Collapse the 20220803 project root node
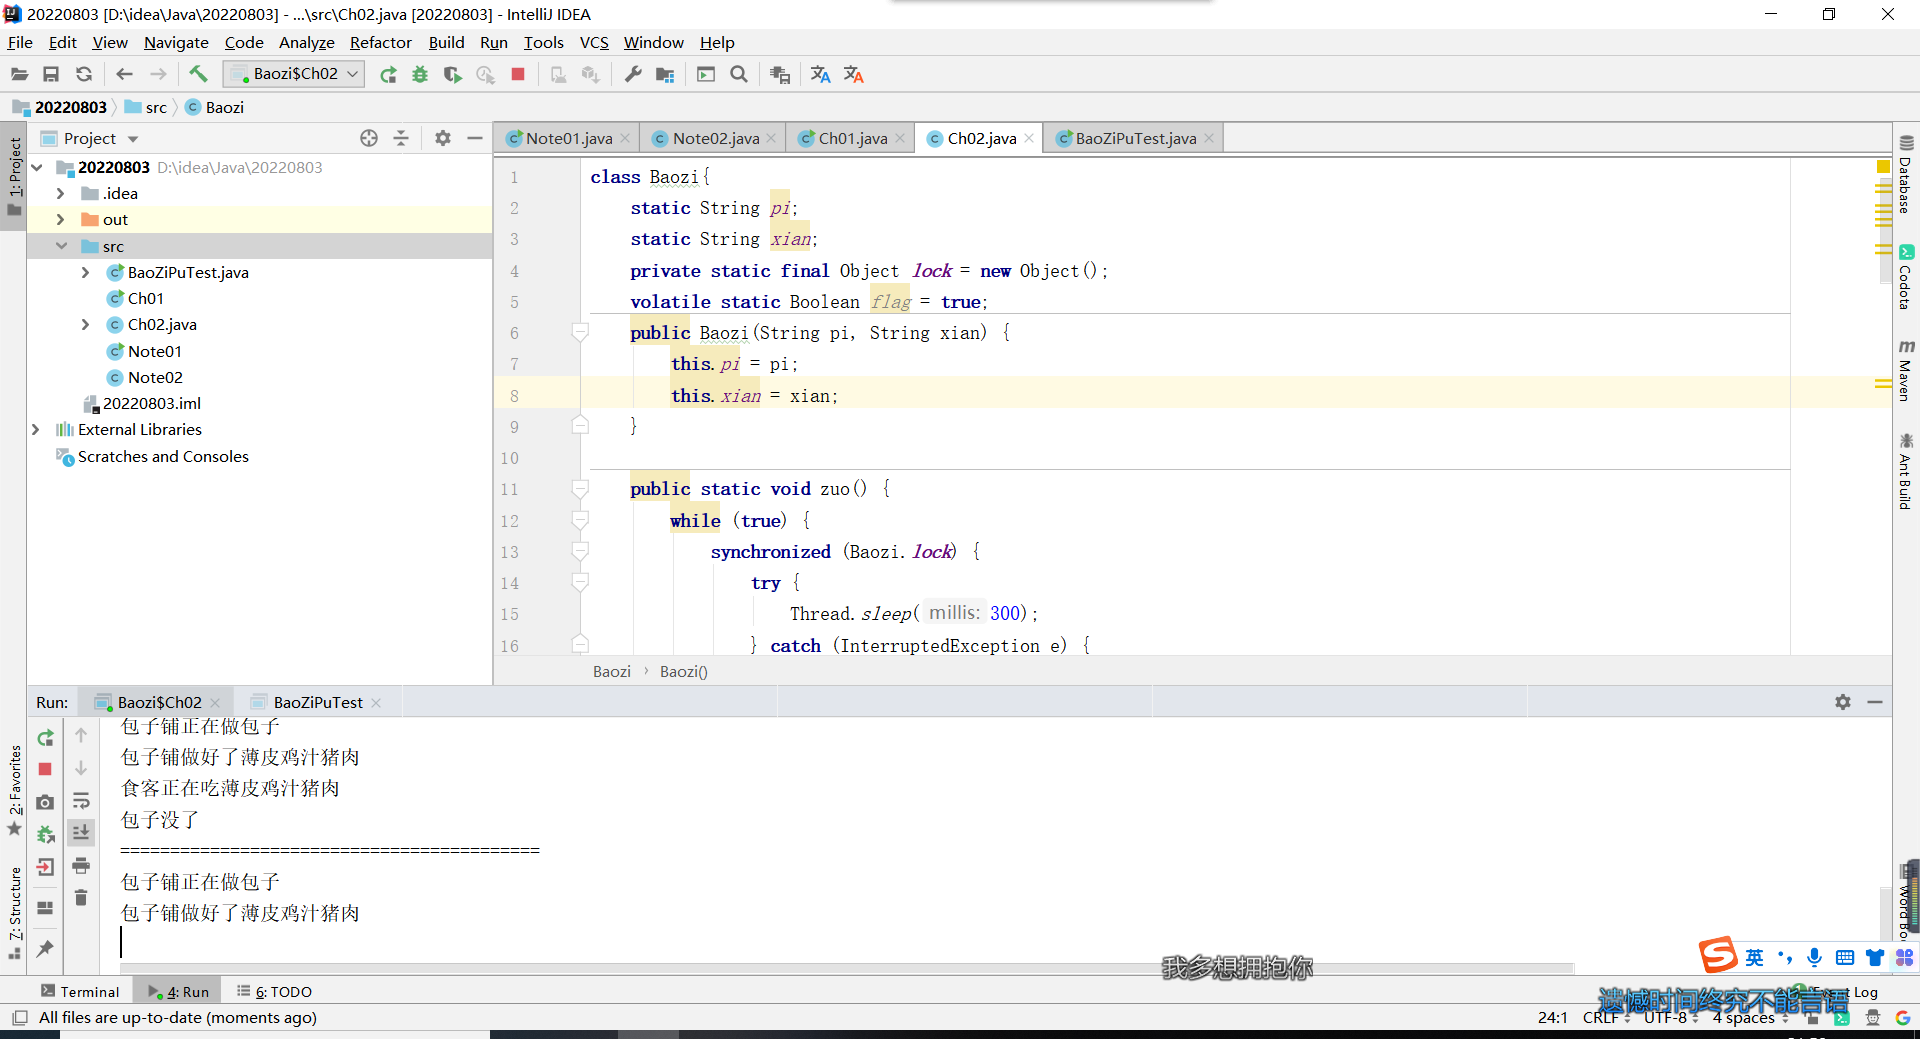This screenshot has width=1920, height=1039. (x=37, y=167)
